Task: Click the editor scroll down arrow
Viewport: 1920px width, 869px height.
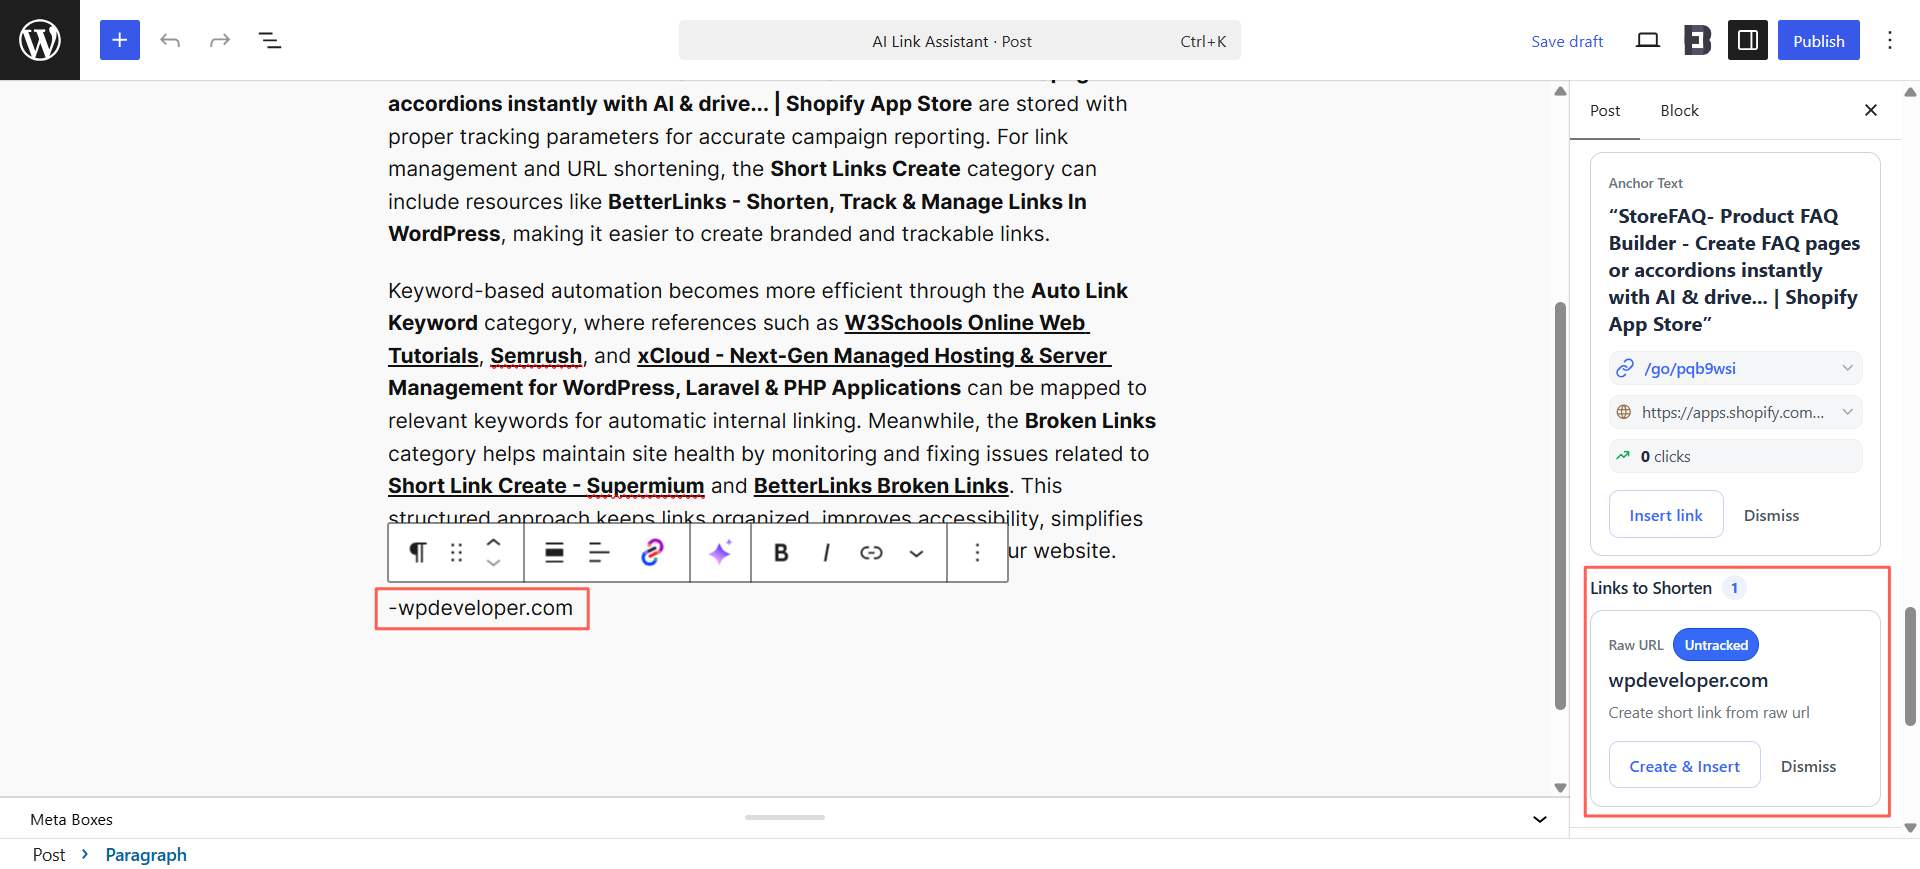Action: [1560, 788]
